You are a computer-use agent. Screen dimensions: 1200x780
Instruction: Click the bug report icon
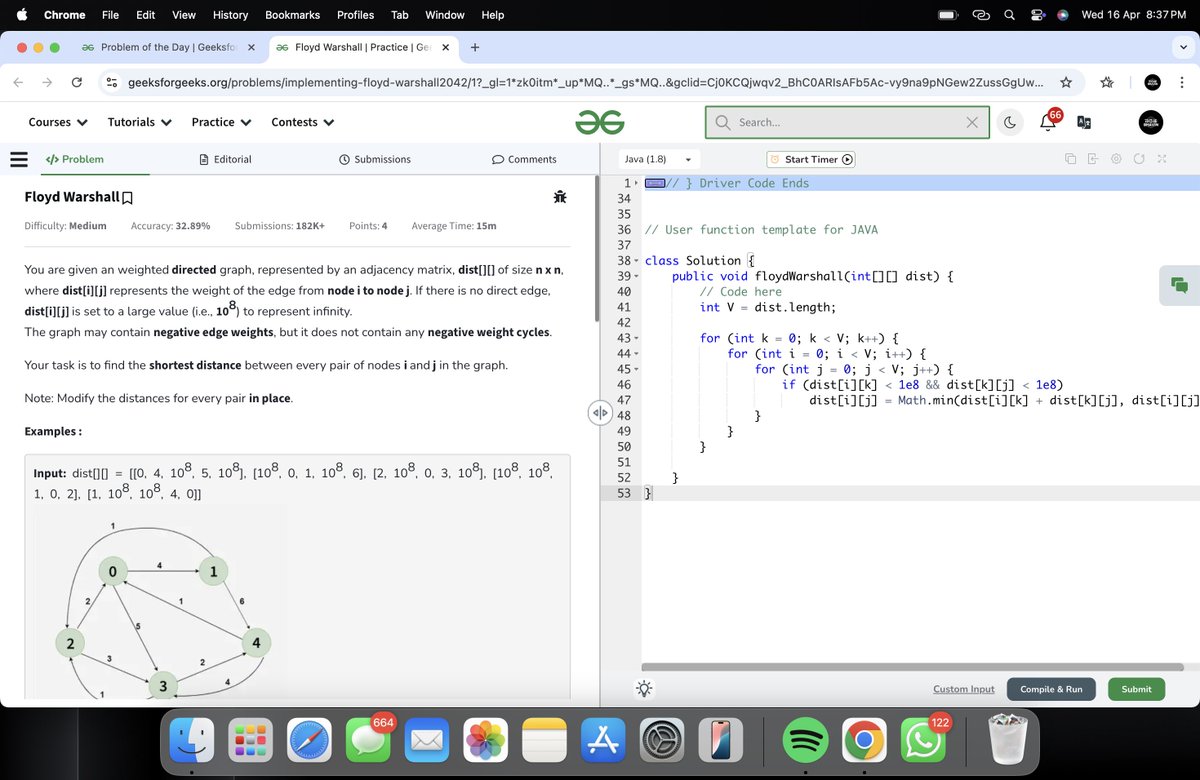point(560,197)
